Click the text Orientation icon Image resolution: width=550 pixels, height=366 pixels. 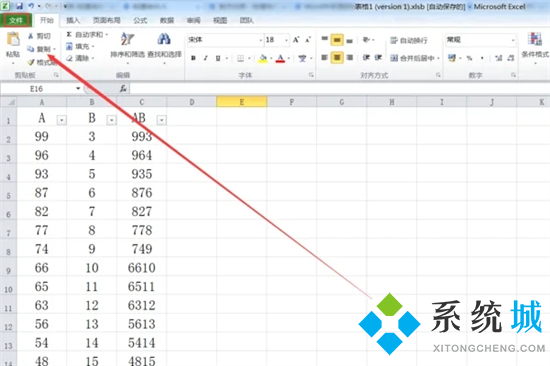click(x=366, y=40)
